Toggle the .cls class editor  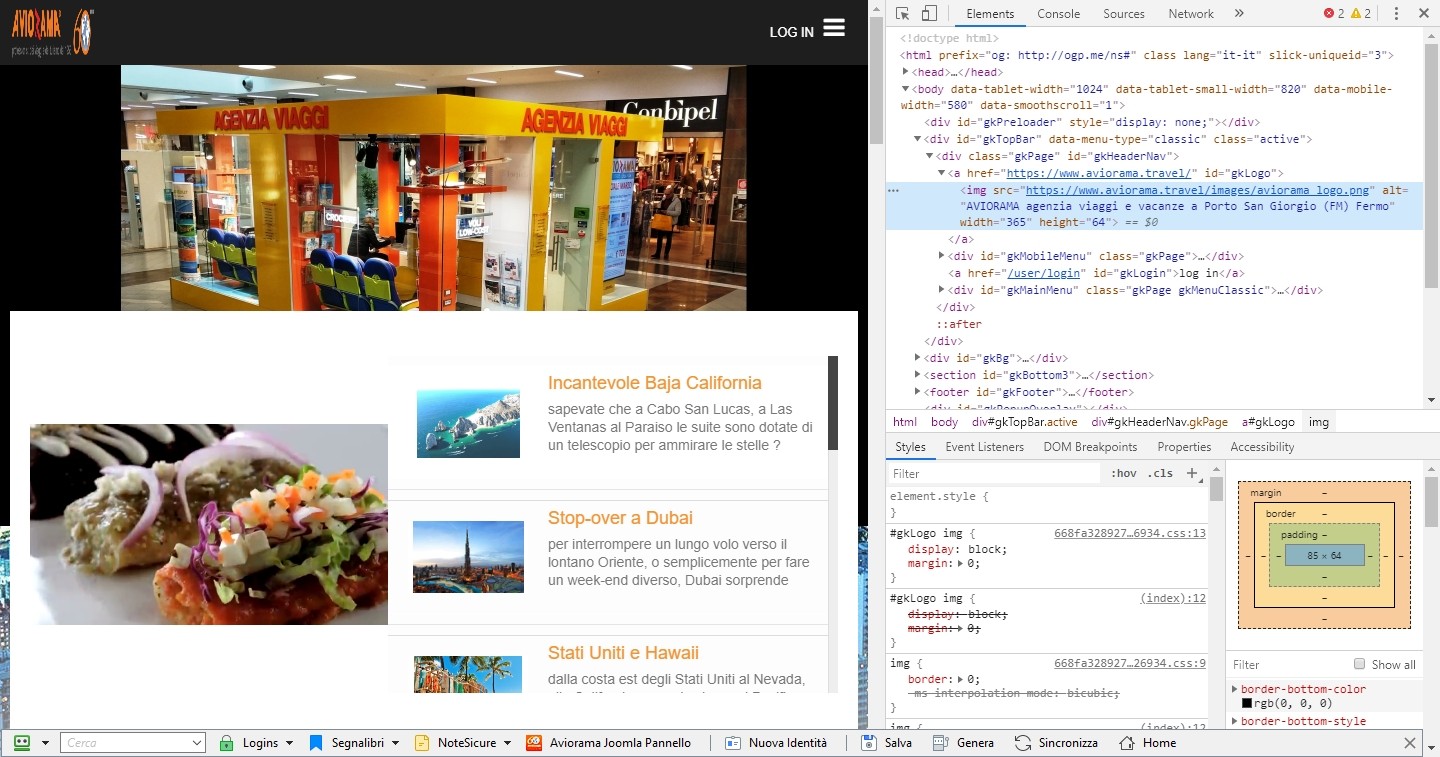click(x=1160, y=473)
